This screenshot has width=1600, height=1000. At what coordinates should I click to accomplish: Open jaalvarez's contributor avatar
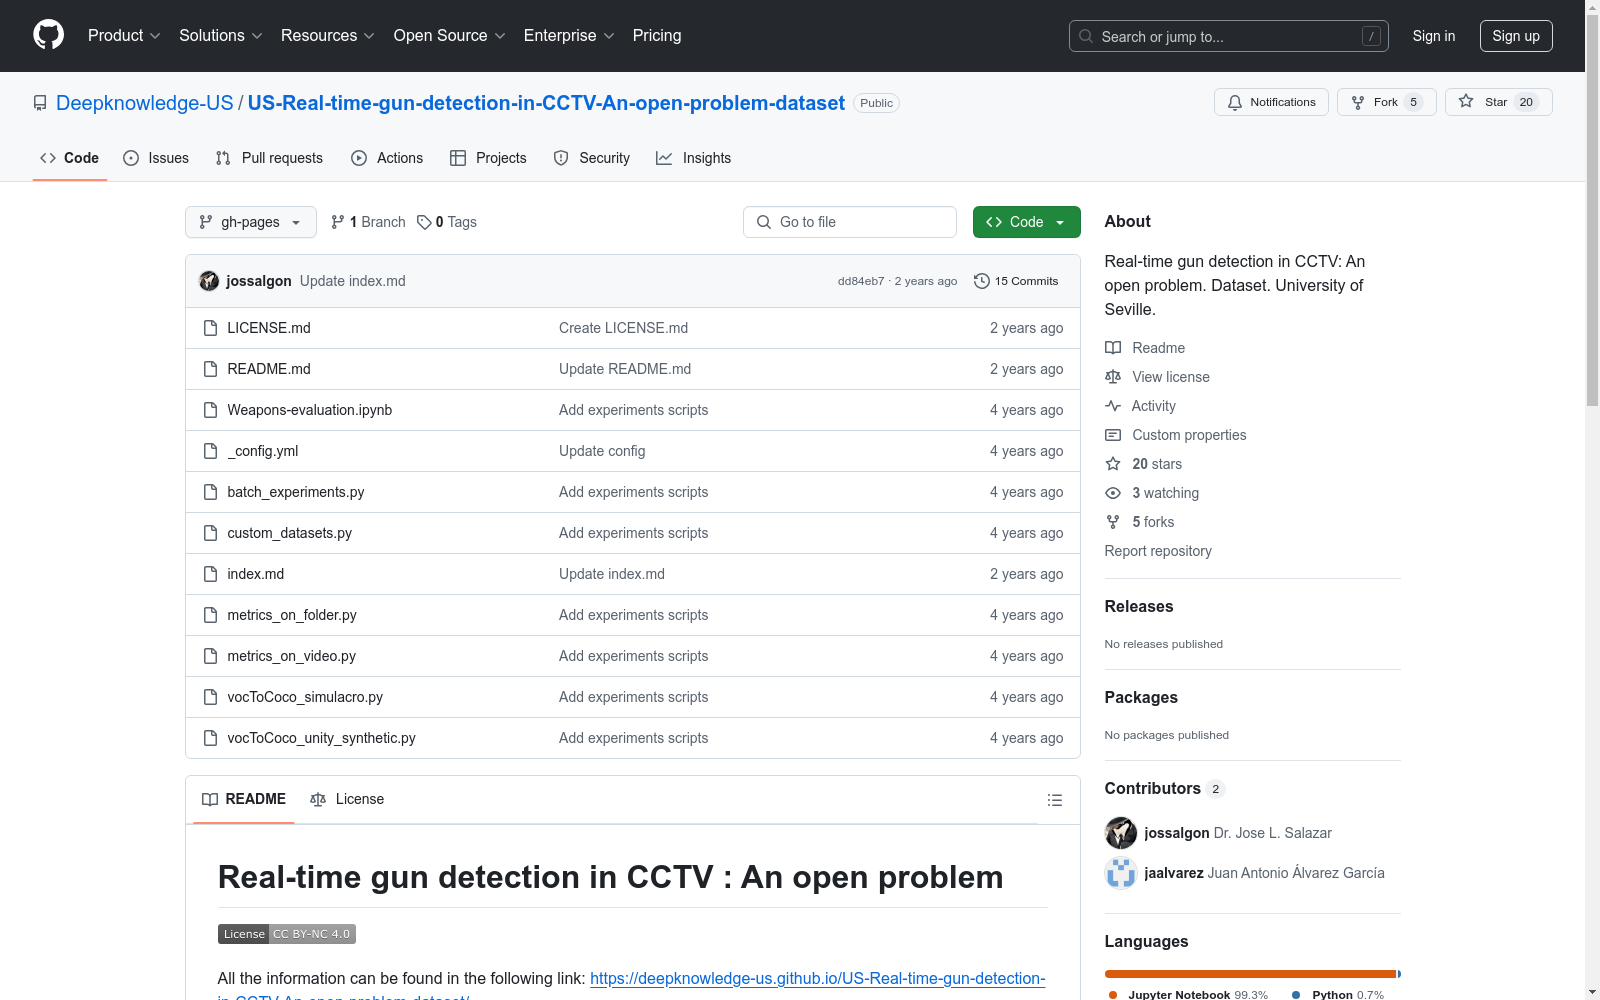coord(1121,873)
